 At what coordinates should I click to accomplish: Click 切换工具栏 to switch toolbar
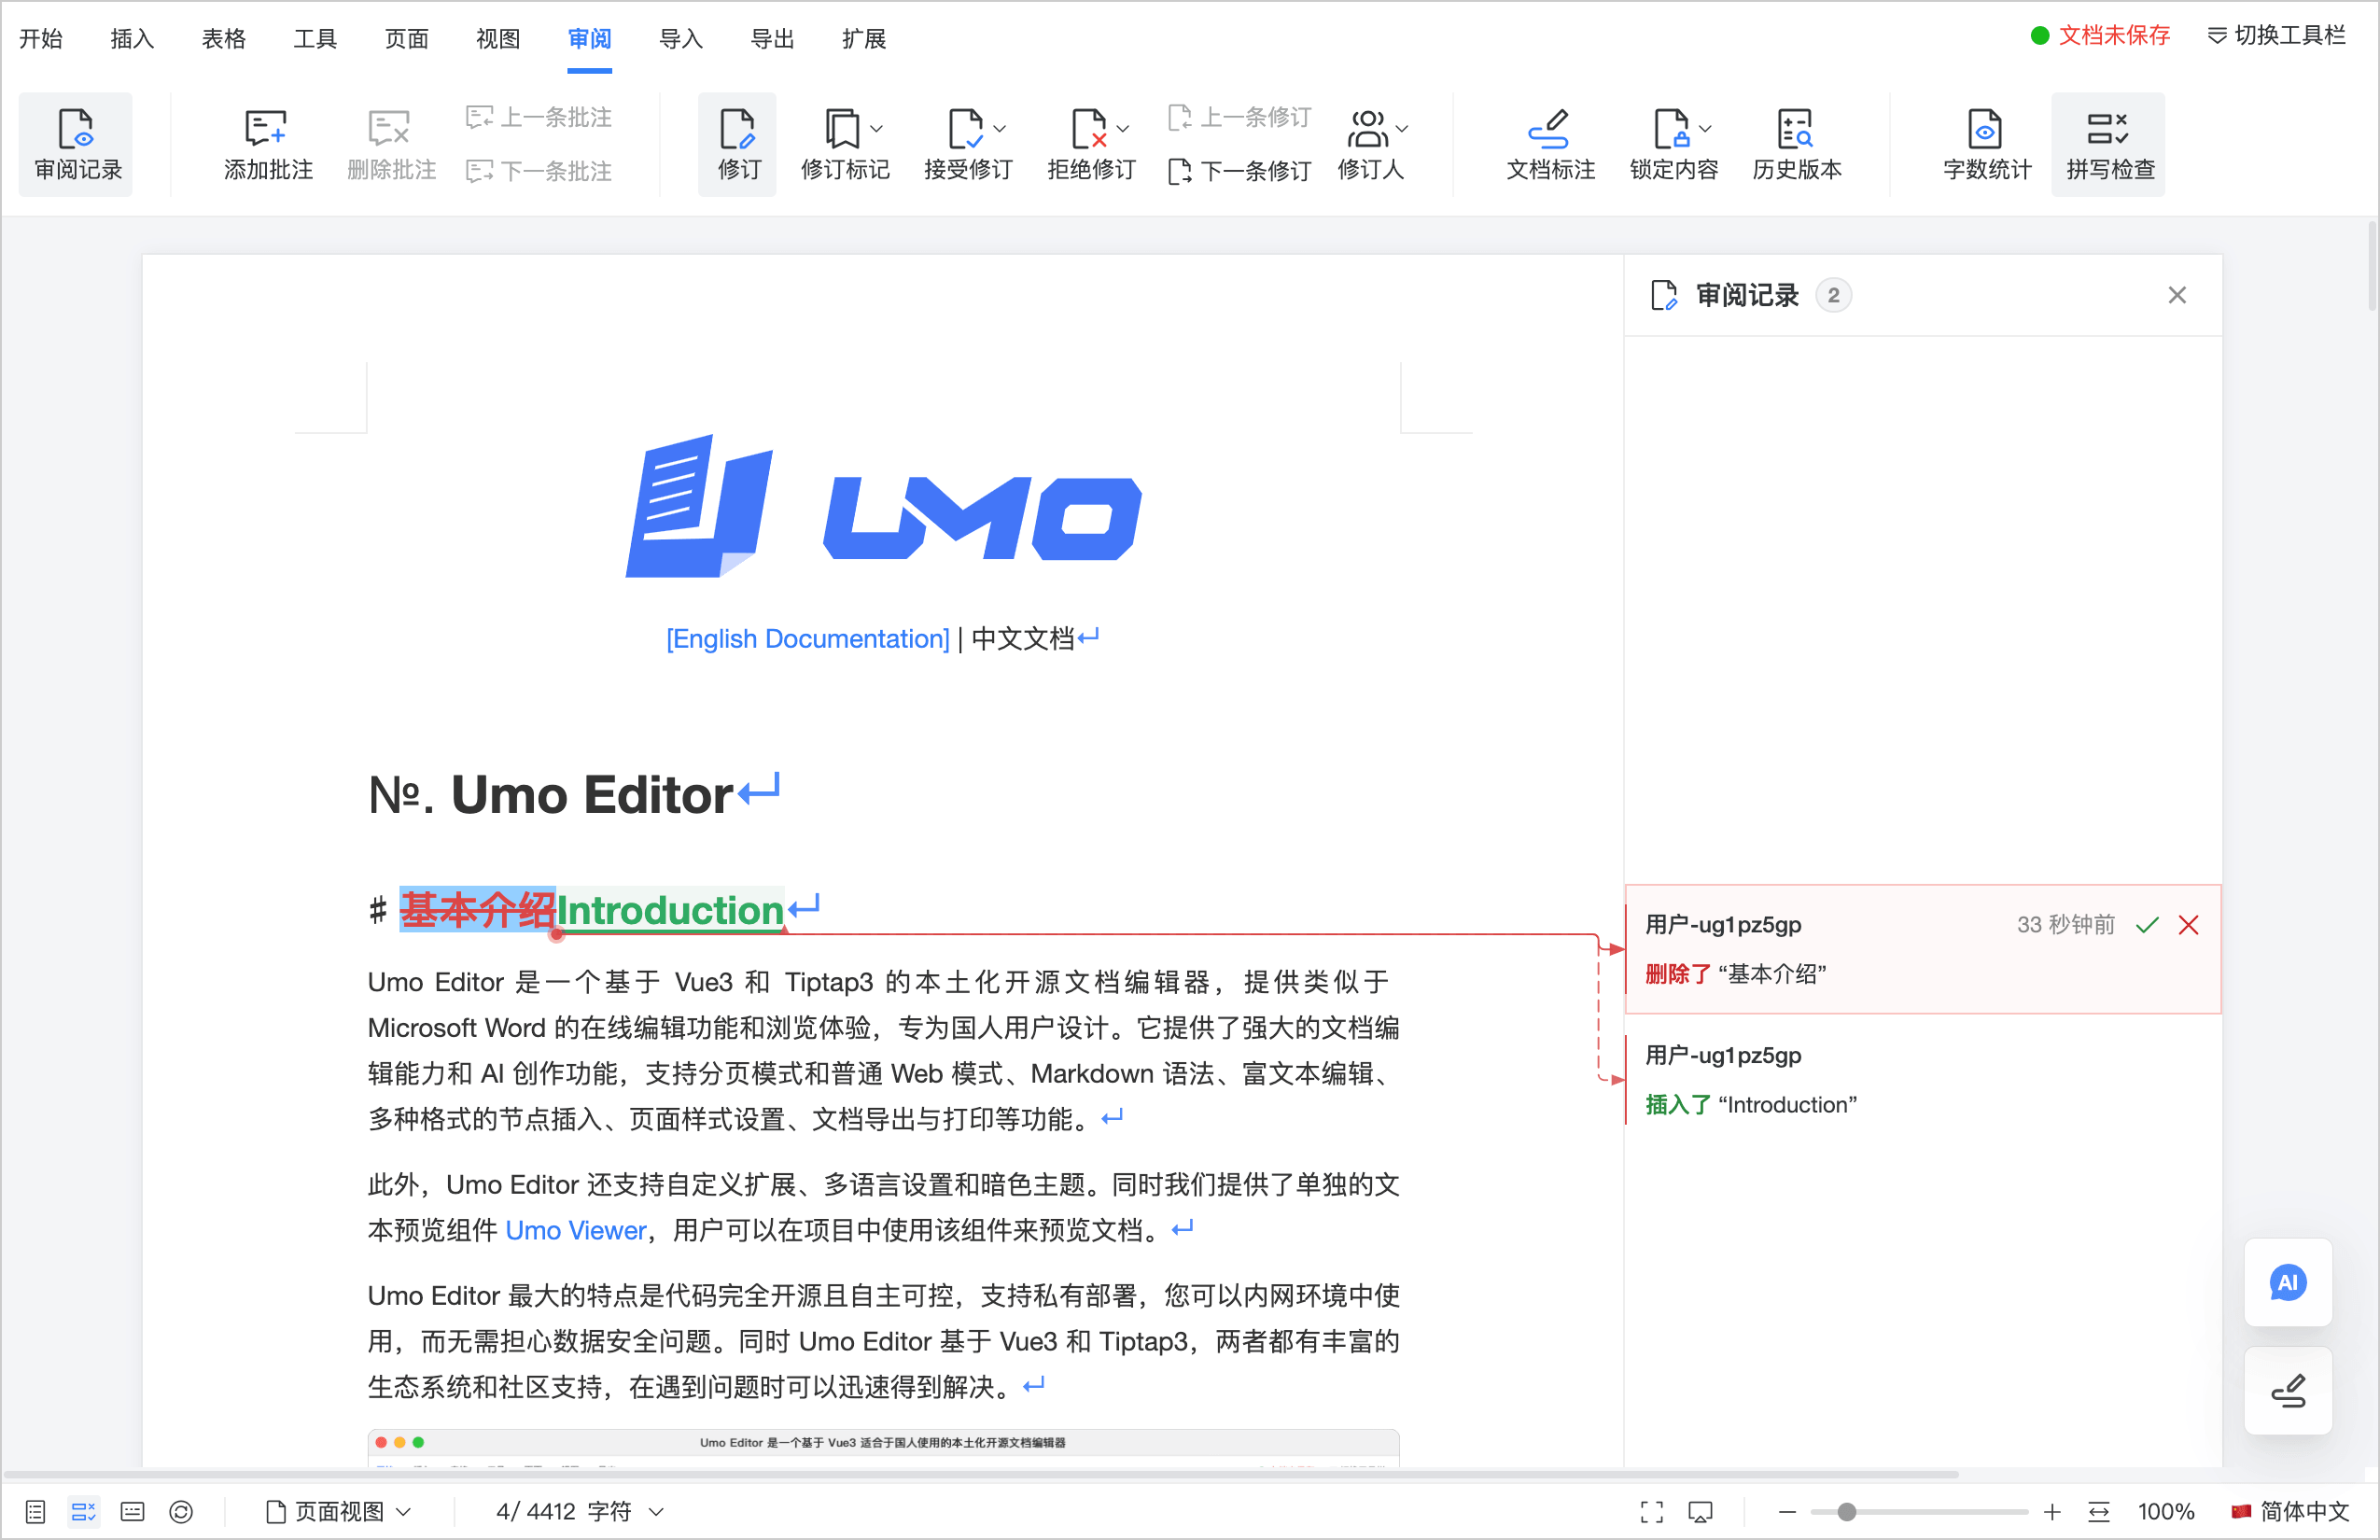pos(2276,36)
